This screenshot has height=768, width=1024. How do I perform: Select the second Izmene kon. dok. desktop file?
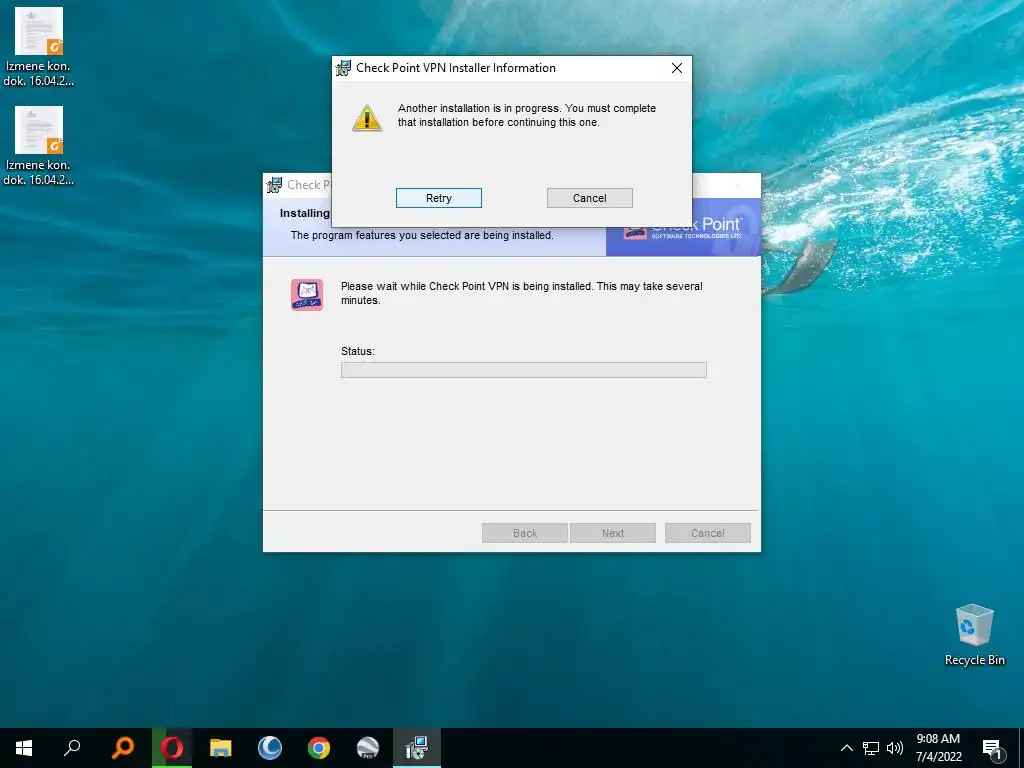(39, 146)
